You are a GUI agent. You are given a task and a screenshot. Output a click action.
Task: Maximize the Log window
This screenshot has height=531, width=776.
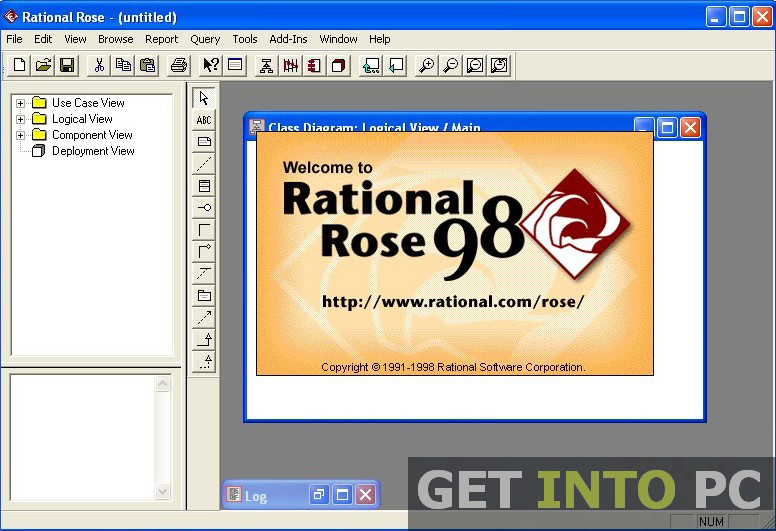[342, 494]
